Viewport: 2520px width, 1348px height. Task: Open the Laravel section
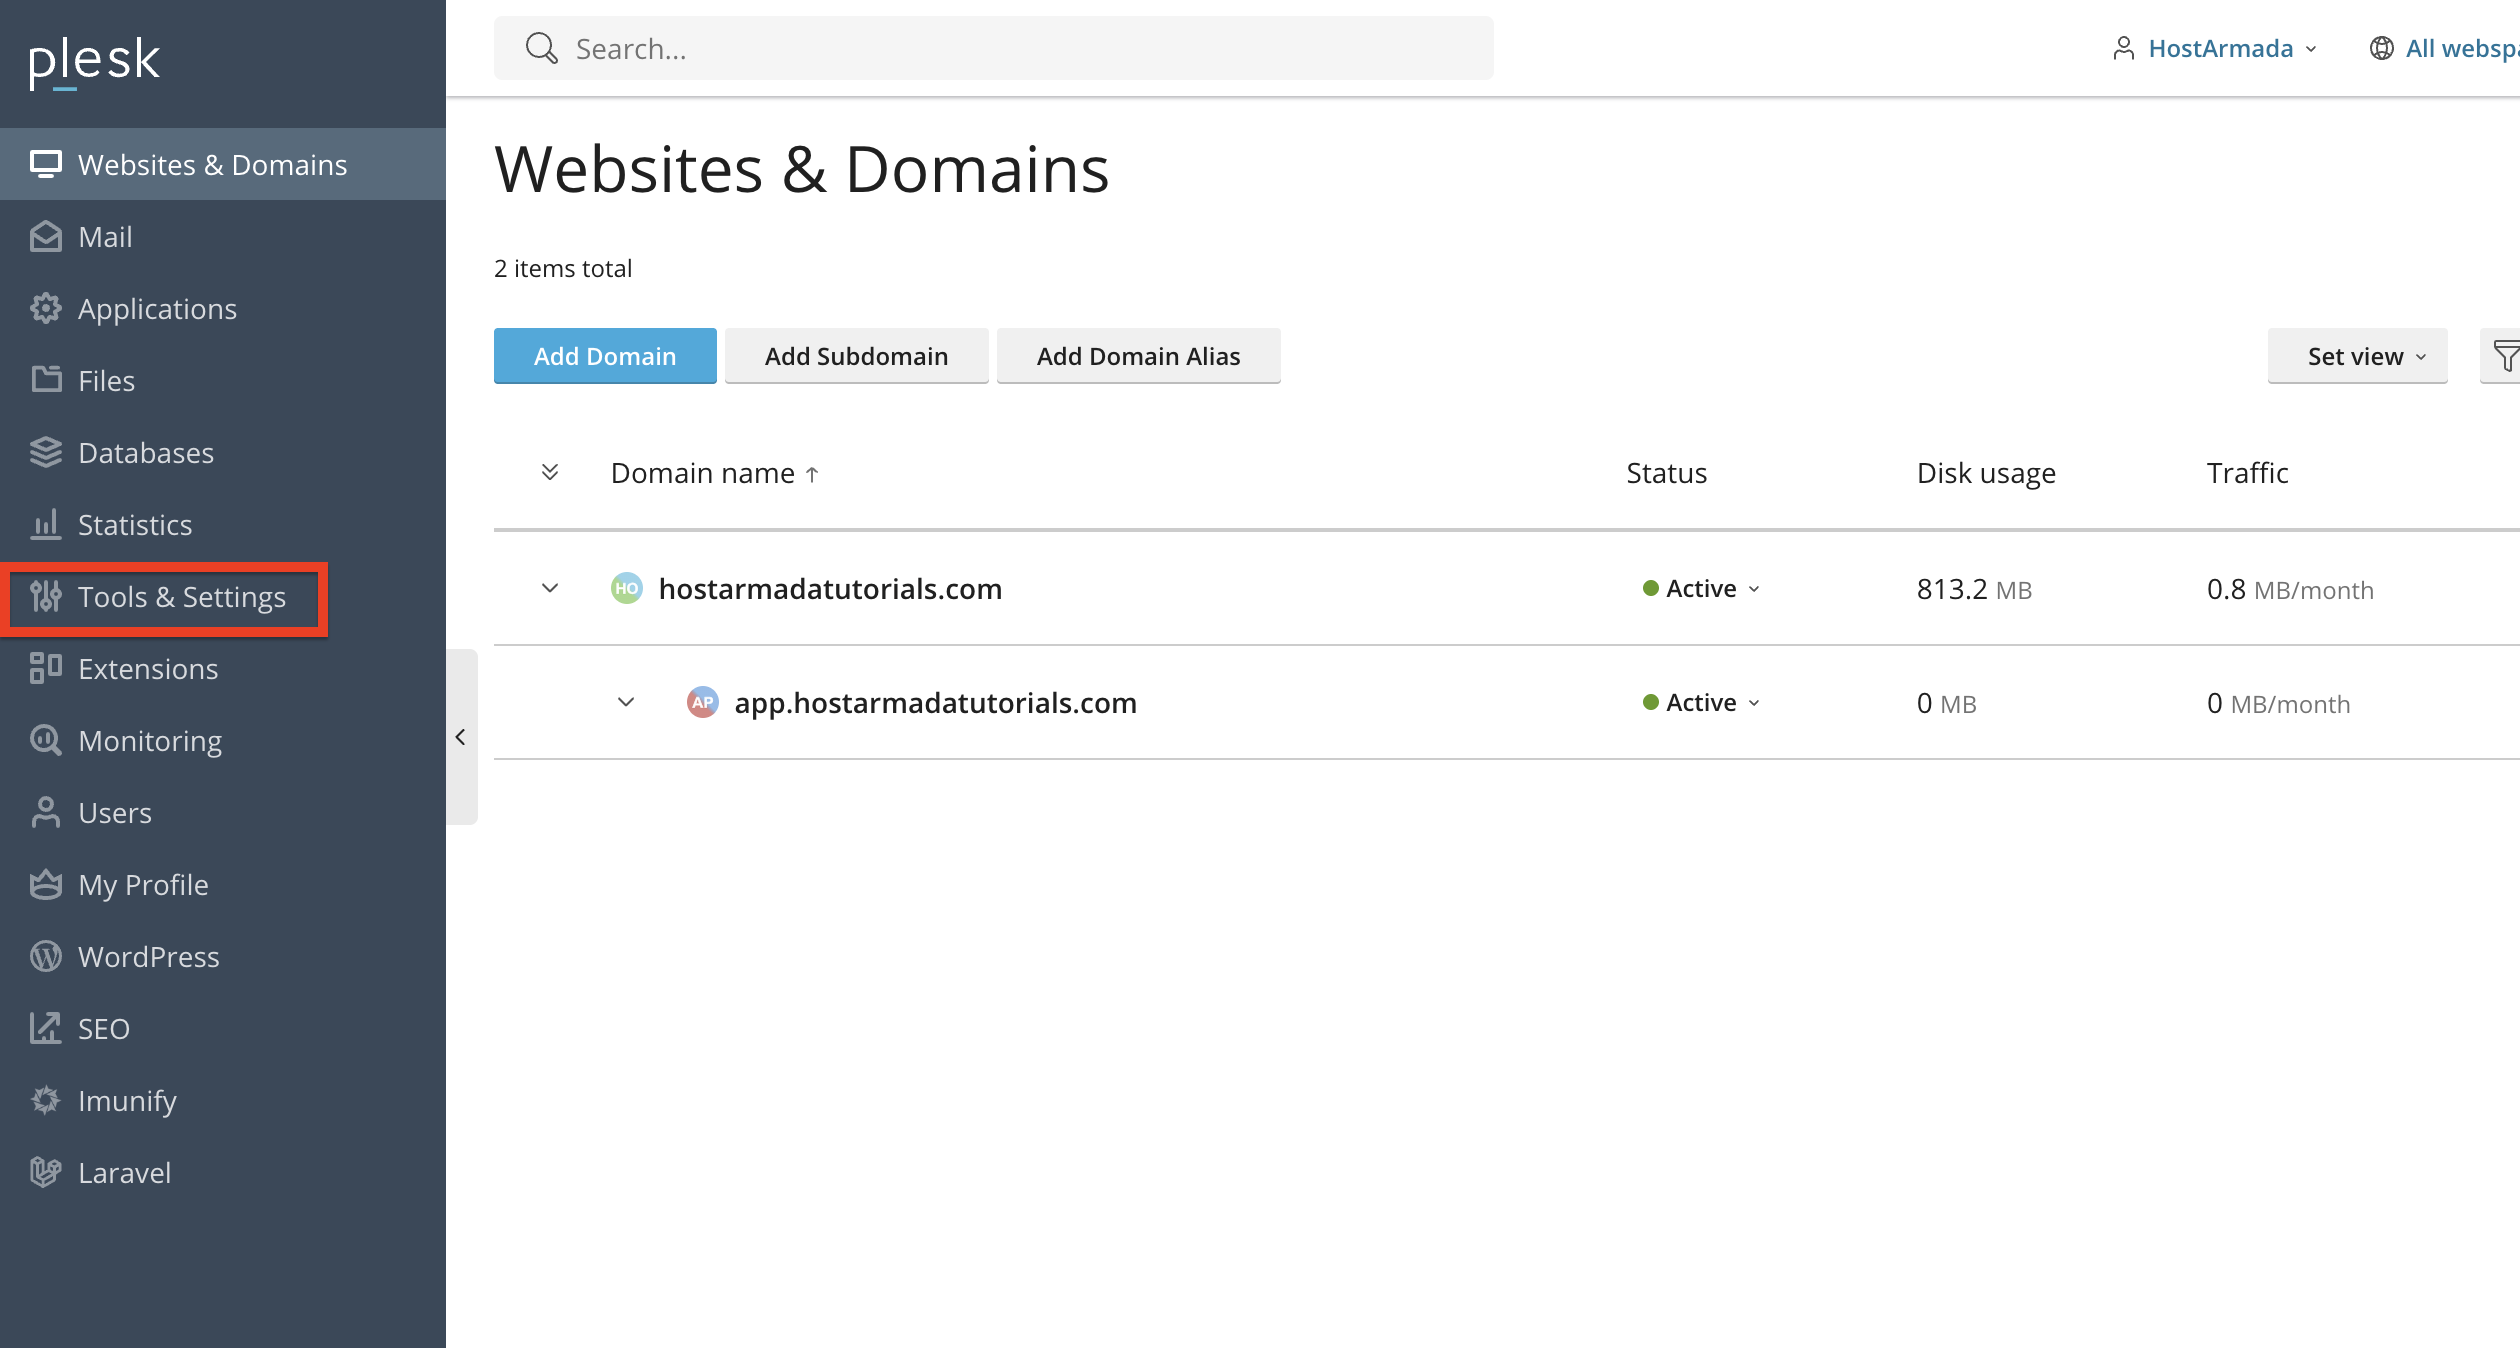click(x=223, y=1172)
